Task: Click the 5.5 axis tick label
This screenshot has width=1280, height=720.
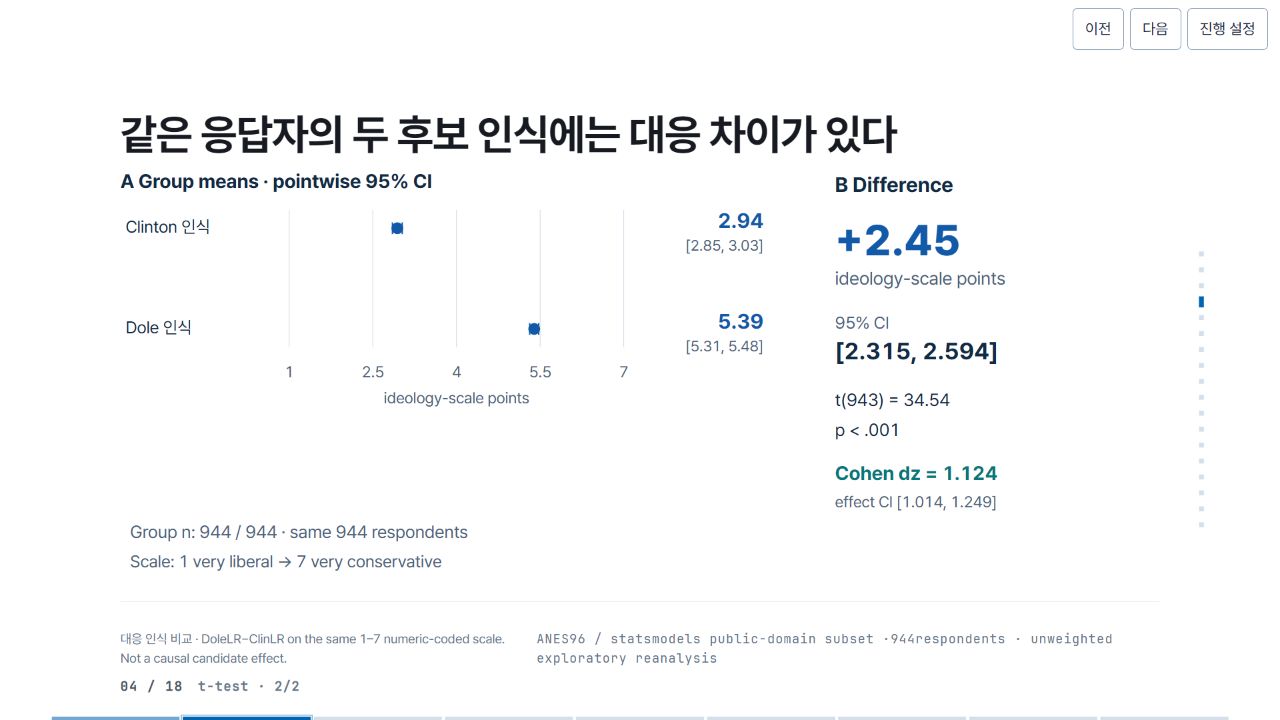Action: 540,372
